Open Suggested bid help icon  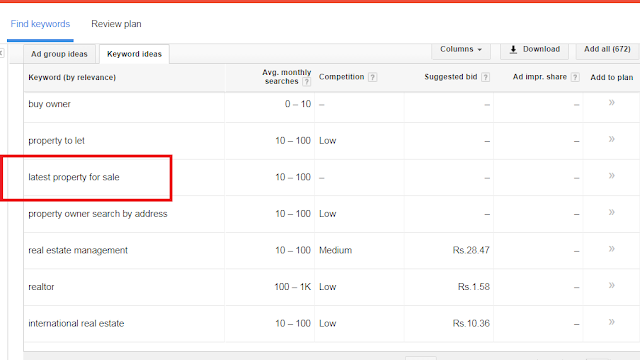point(485,77)
